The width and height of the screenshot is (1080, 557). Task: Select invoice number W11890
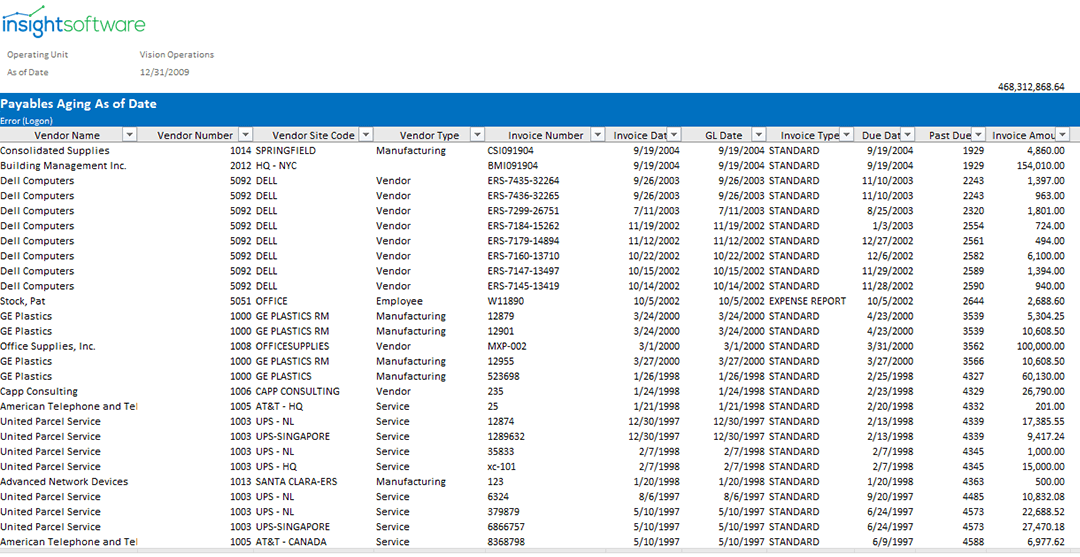(x=506, y=301)
